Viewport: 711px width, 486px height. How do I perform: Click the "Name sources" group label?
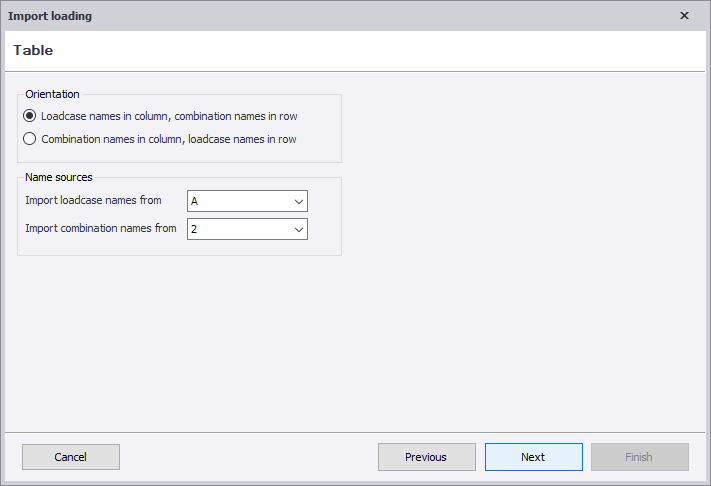click(59, 177)
